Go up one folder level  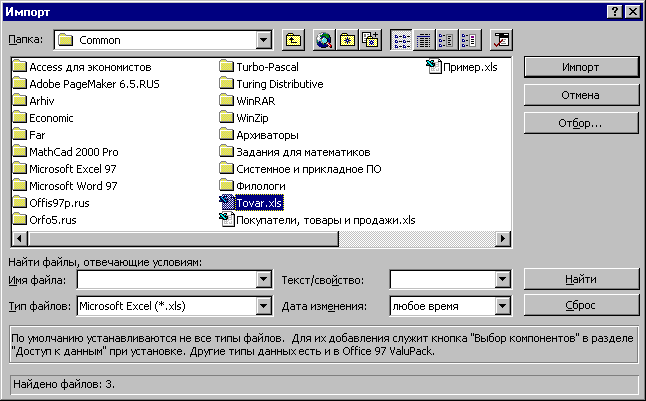pyautogui.click(x=293, y=40)
